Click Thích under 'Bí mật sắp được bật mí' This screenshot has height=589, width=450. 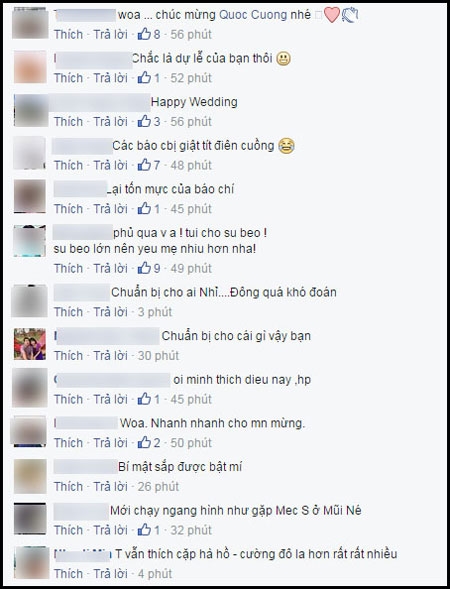click(x=68, y=486)
